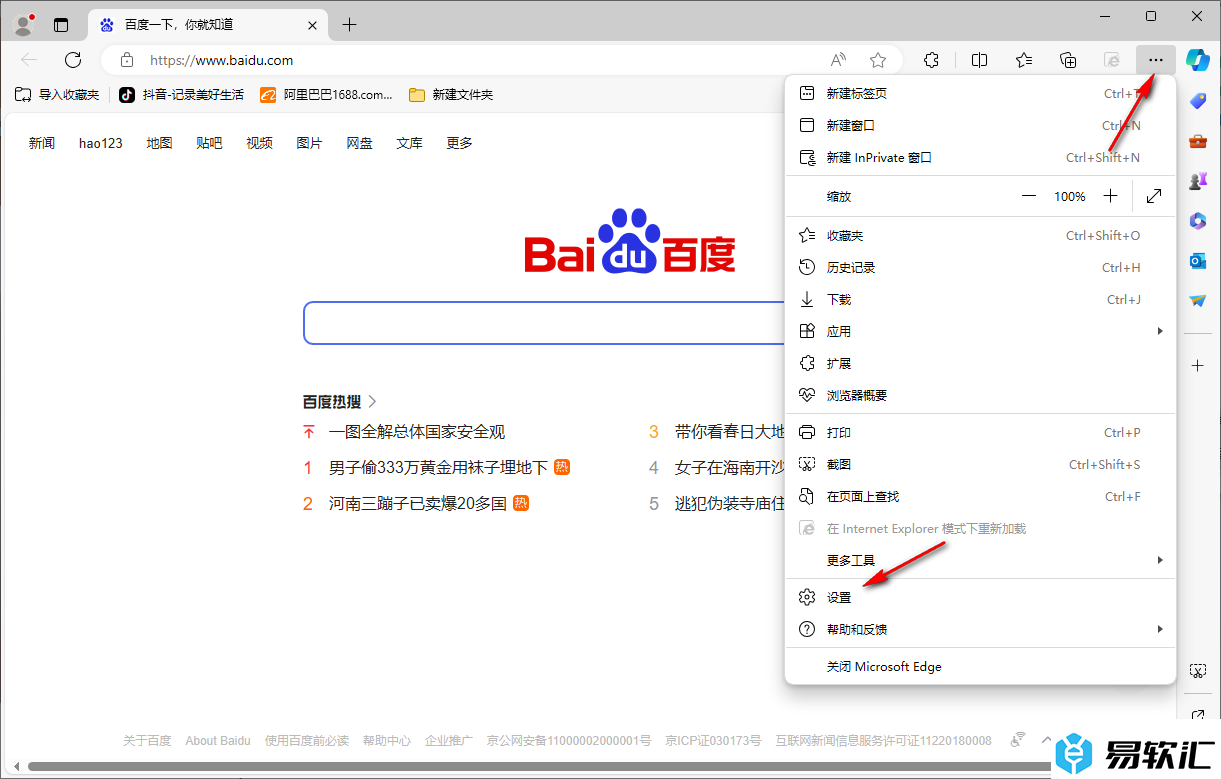
Task: Open the Collections toolbar icon
Action: pyautogui.click(x=1068, y=60)
